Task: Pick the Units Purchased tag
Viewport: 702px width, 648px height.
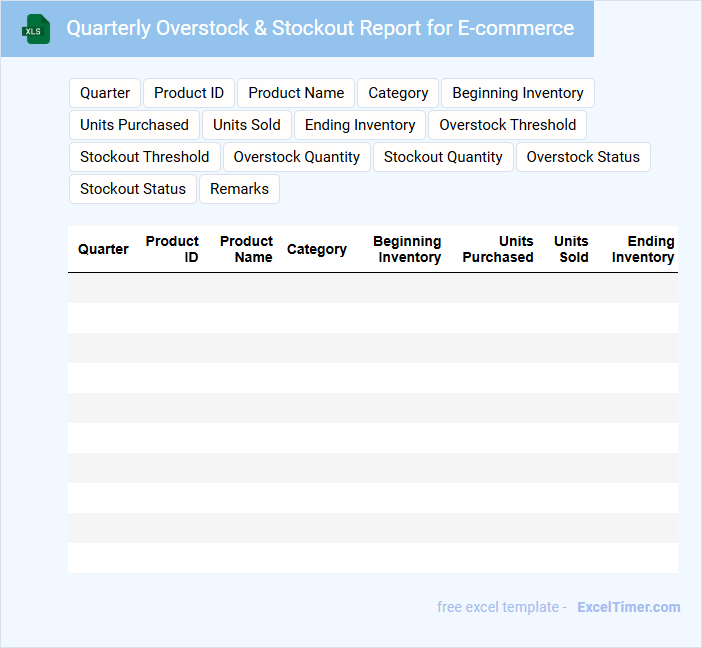Action: click(134, 125)
